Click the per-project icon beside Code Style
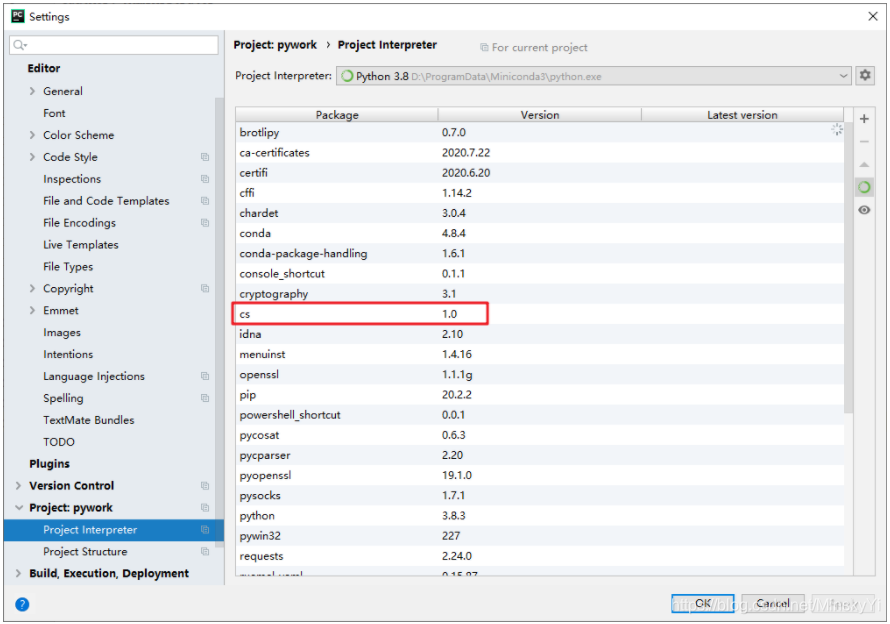Screen dimensions: 890x624 (x=205, y=157)
